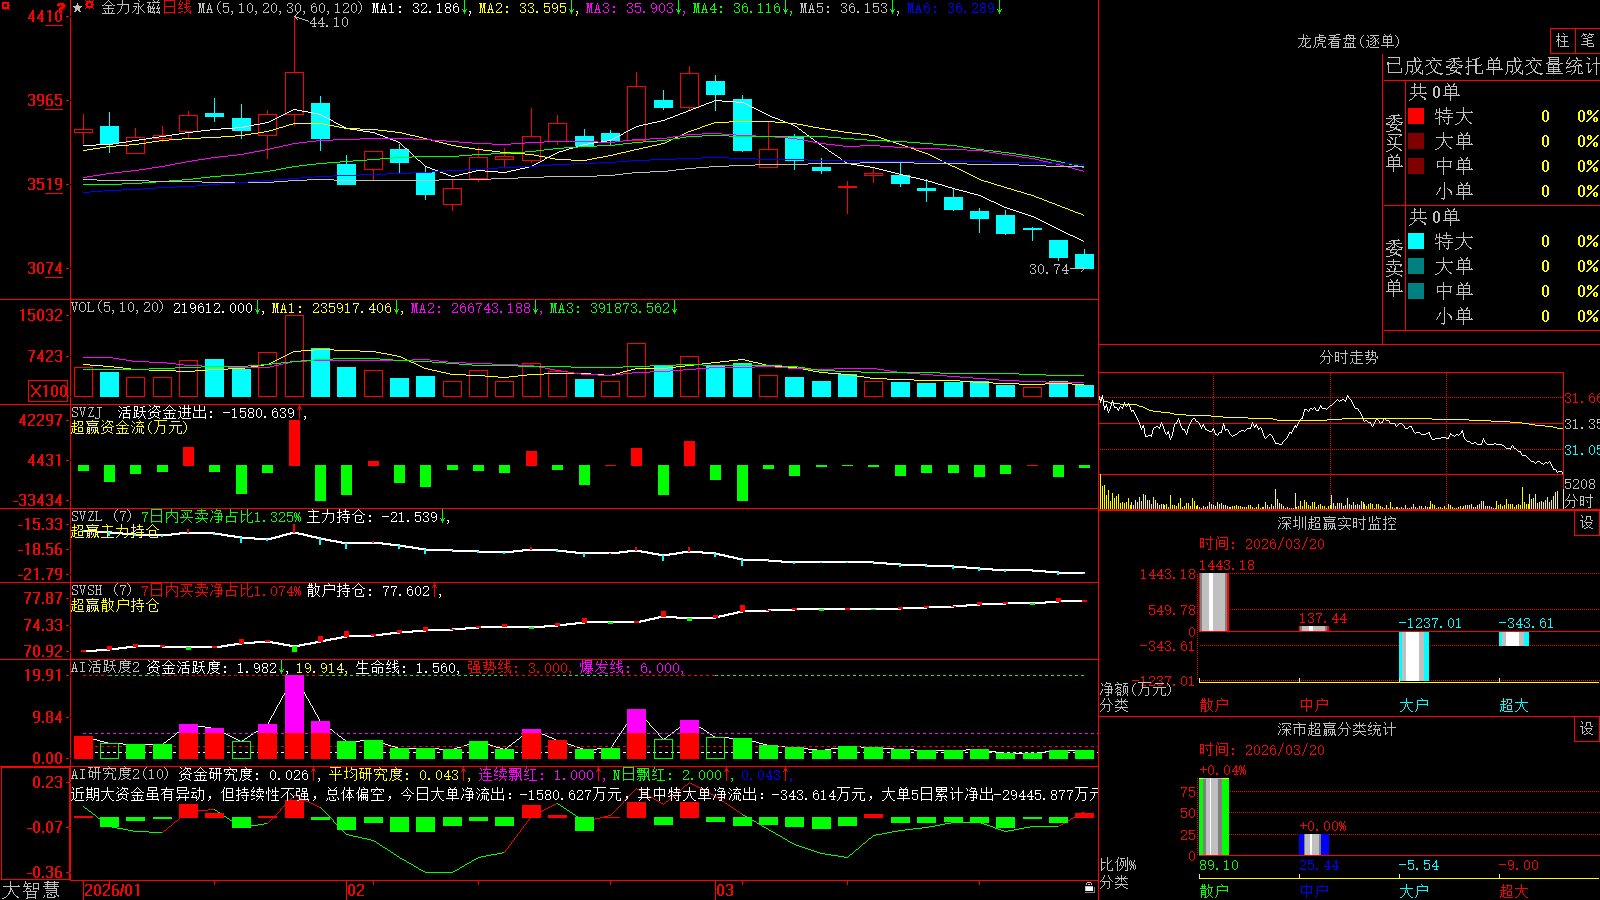The height and width of the screenshot is (900, 1600).
Task: Click 7日内买卖净占比1.325% text
Action: [221, 517]
